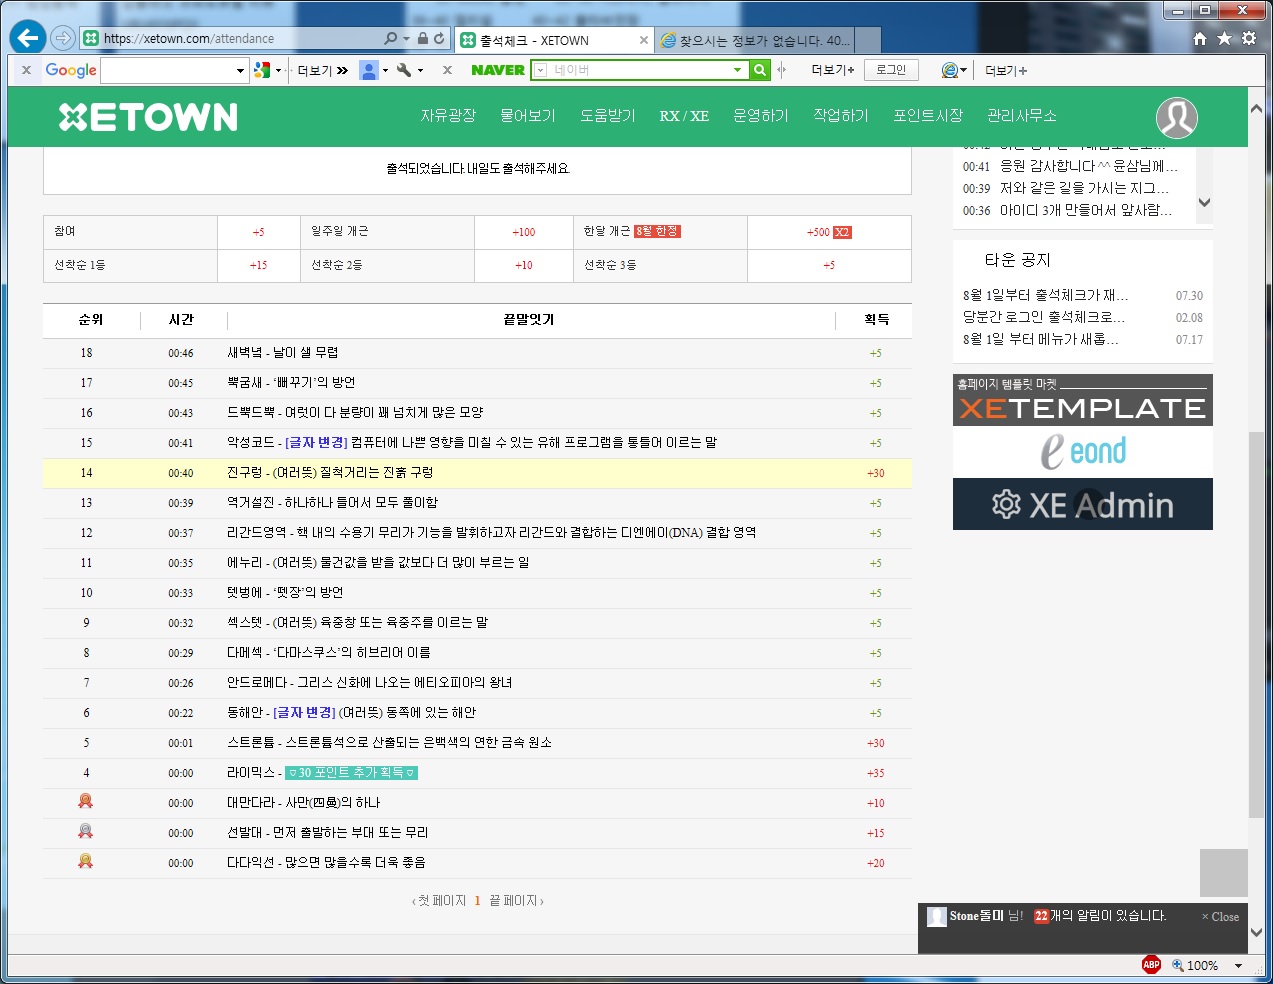Switch to the 출석체크 - XETOWN tab
The height and width of the screenshot is (984, 1273).
555,41
